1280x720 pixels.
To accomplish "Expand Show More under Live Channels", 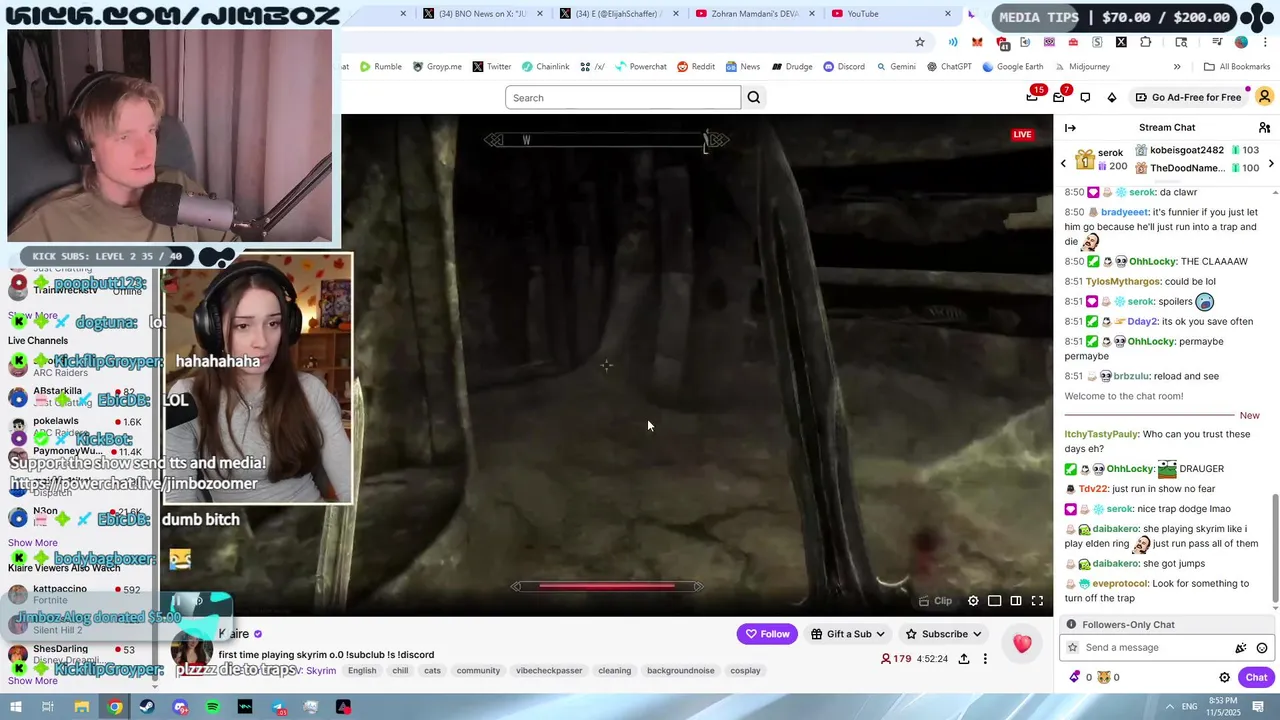I will [x=33, y=543].
